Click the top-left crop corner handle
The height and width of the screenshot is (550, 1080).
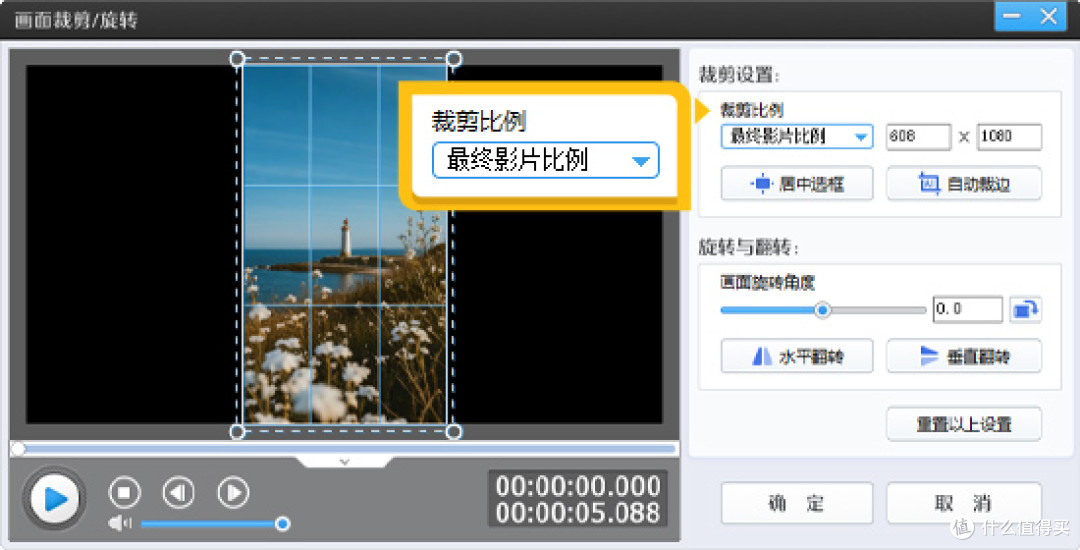tap(237, 59)
